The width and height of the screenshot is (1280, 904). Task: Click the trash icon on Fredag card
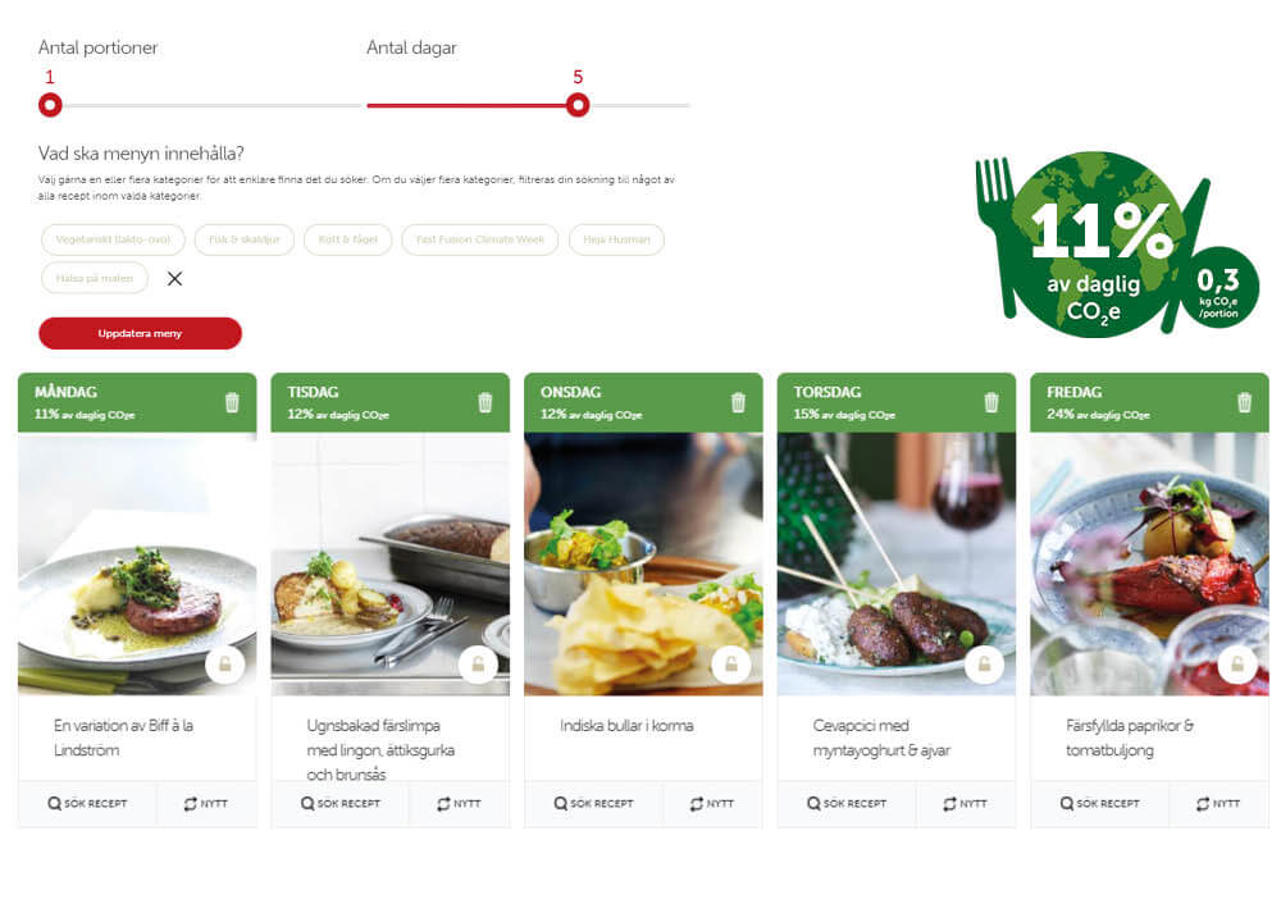(1244, 402)
